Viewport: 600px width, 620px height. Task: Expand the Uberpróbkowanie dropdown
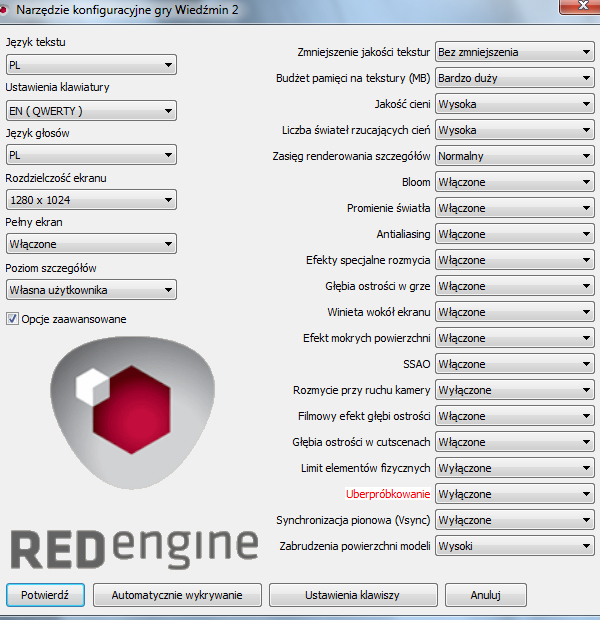point(515,494)
